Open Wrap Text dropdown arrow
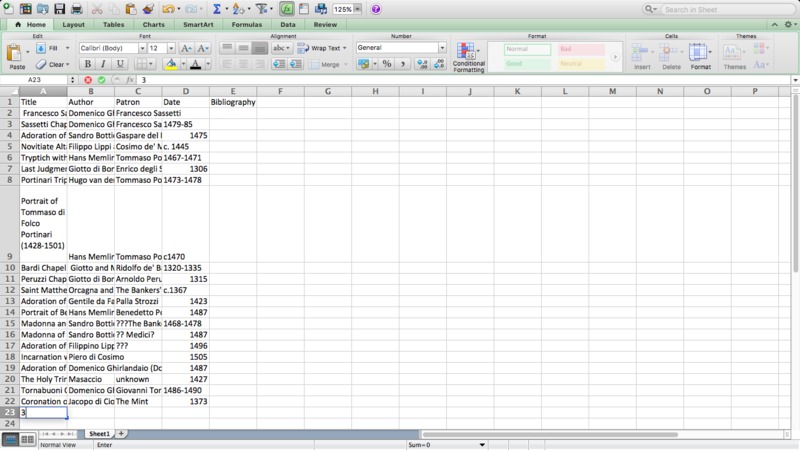The width and height of the screenshot is (800, 450). click(x=344, y=48)
